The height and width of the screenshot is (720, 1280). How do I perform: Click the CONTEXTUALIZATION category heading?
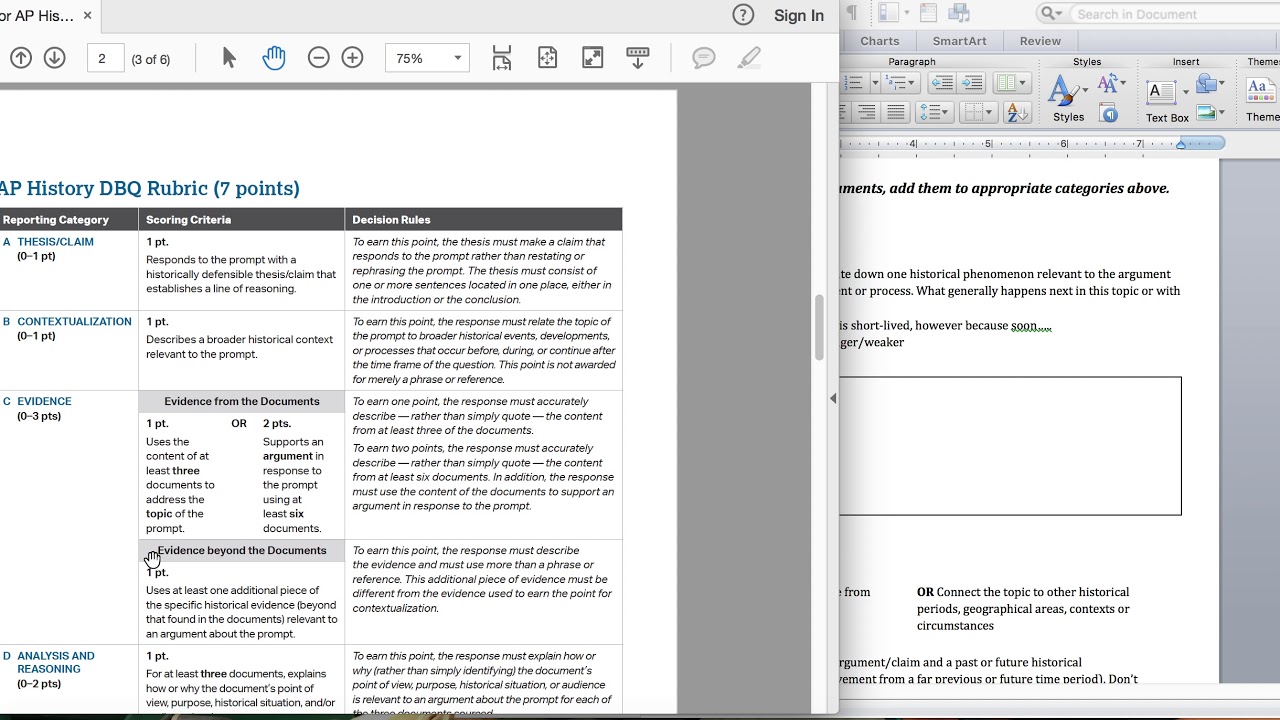[x=74, y=321]
